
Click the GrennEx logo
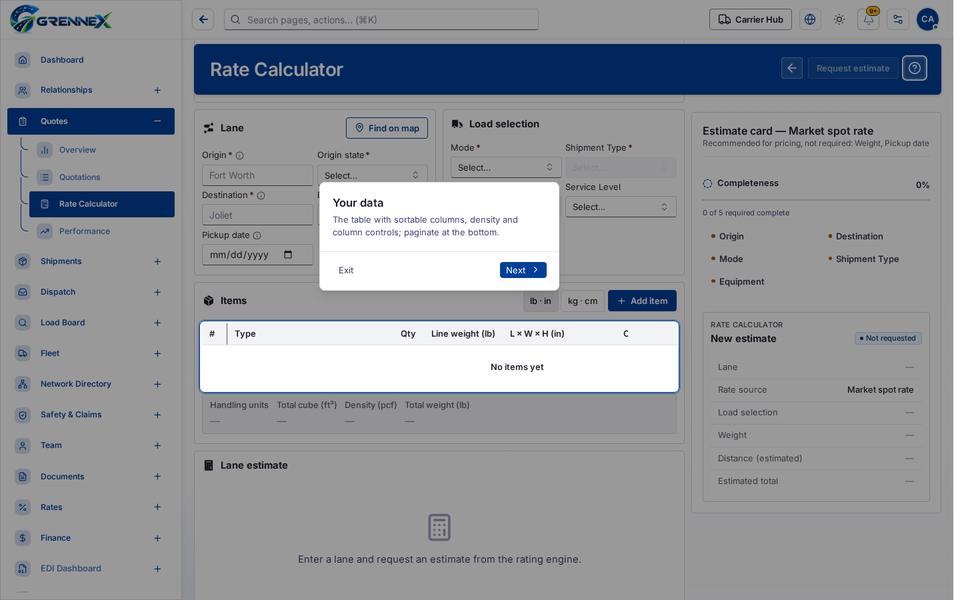[61, 19]
